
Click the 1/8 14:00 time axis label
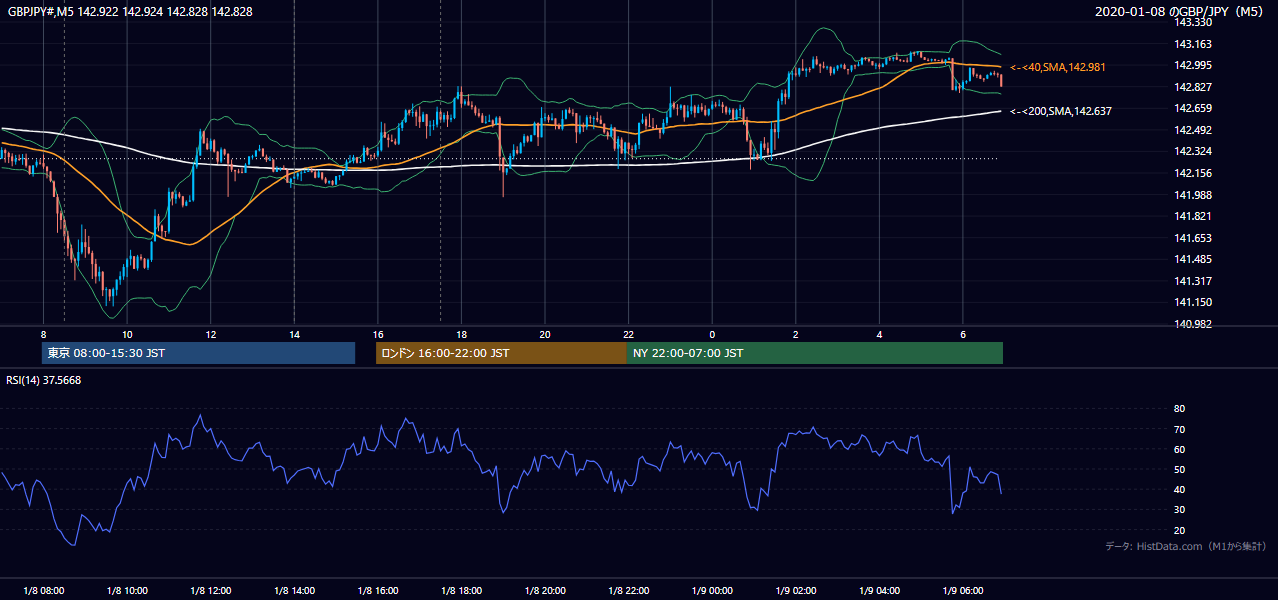click(x=294, y=591)
